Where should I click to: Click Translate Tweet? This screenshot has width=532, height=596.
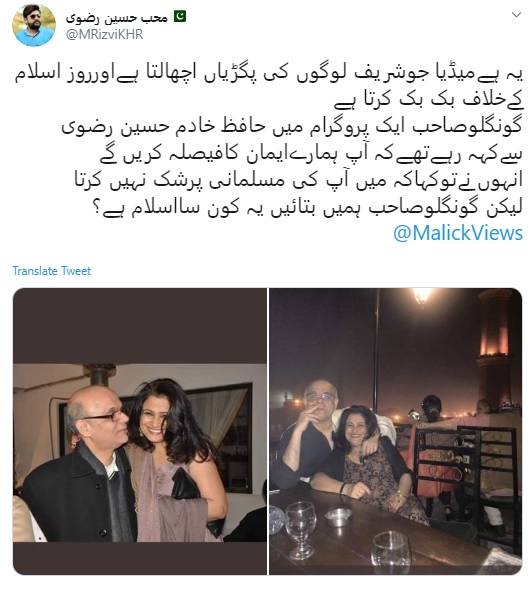(52, 271)
